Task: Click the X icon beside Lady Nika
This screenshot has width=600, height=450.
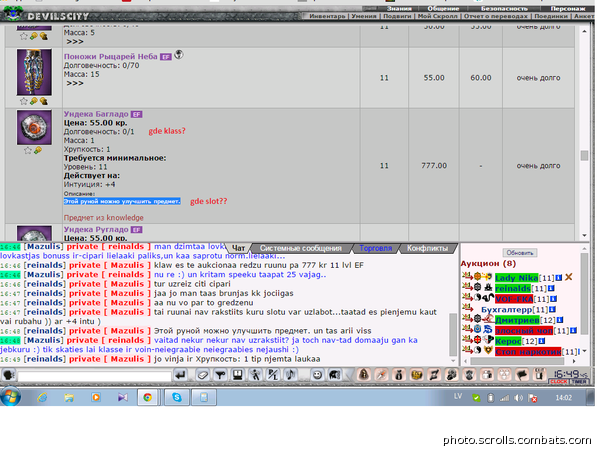Action: point(569,277)
